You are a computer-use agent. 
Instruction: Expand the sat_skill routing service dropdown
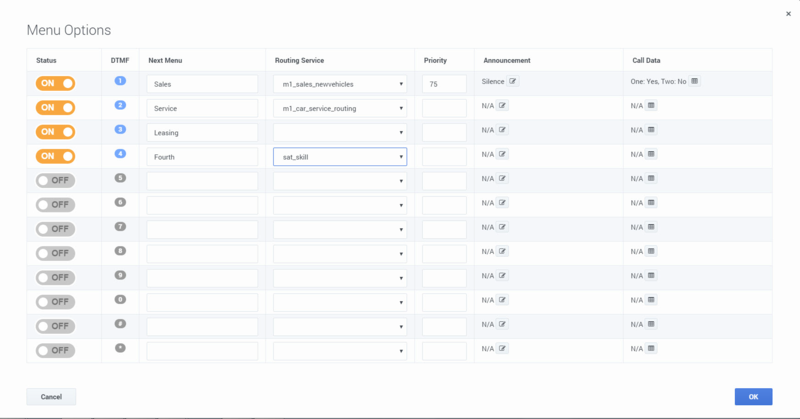point(339,157)
